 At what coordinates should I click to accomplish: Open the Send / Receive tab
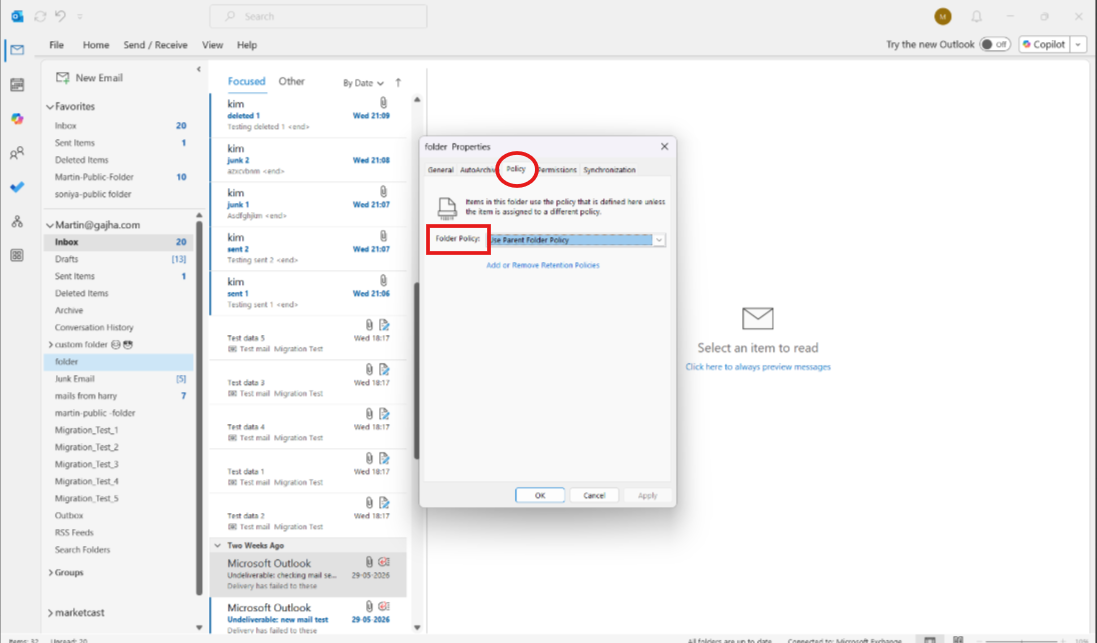(155, 45)
